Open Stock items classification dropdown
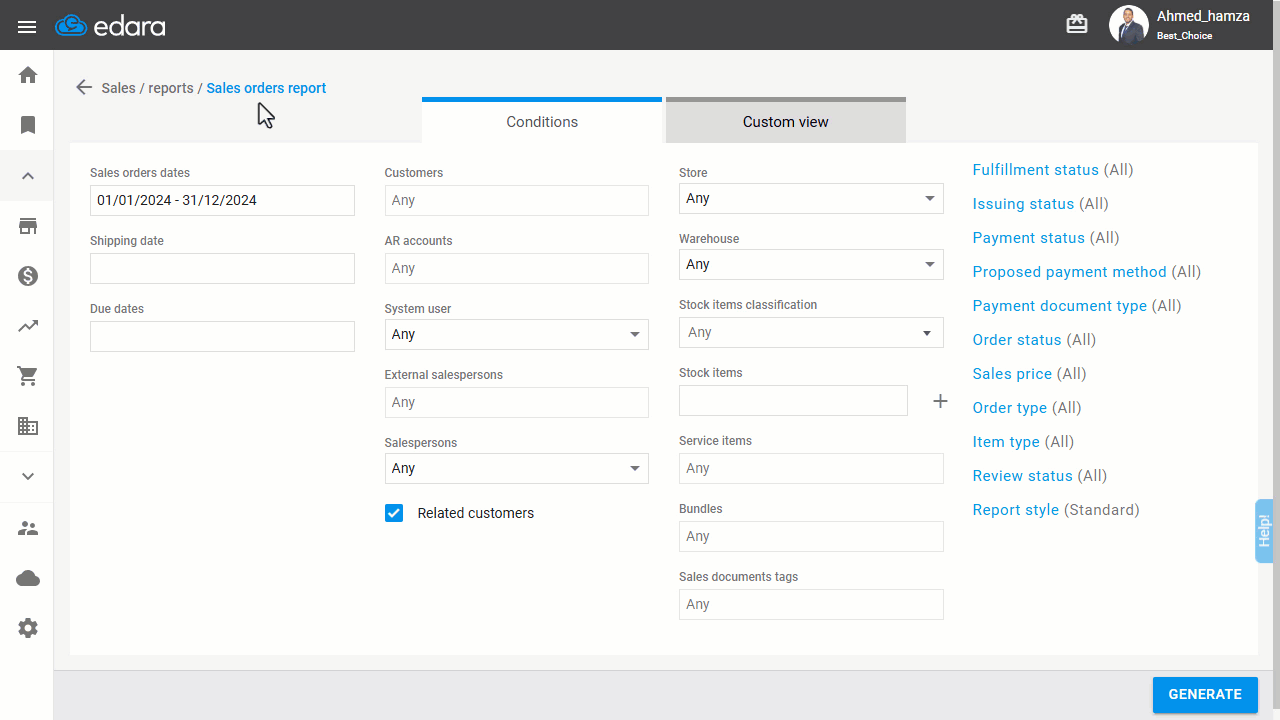Screen dimensions: 1280x720 (811, 332)
